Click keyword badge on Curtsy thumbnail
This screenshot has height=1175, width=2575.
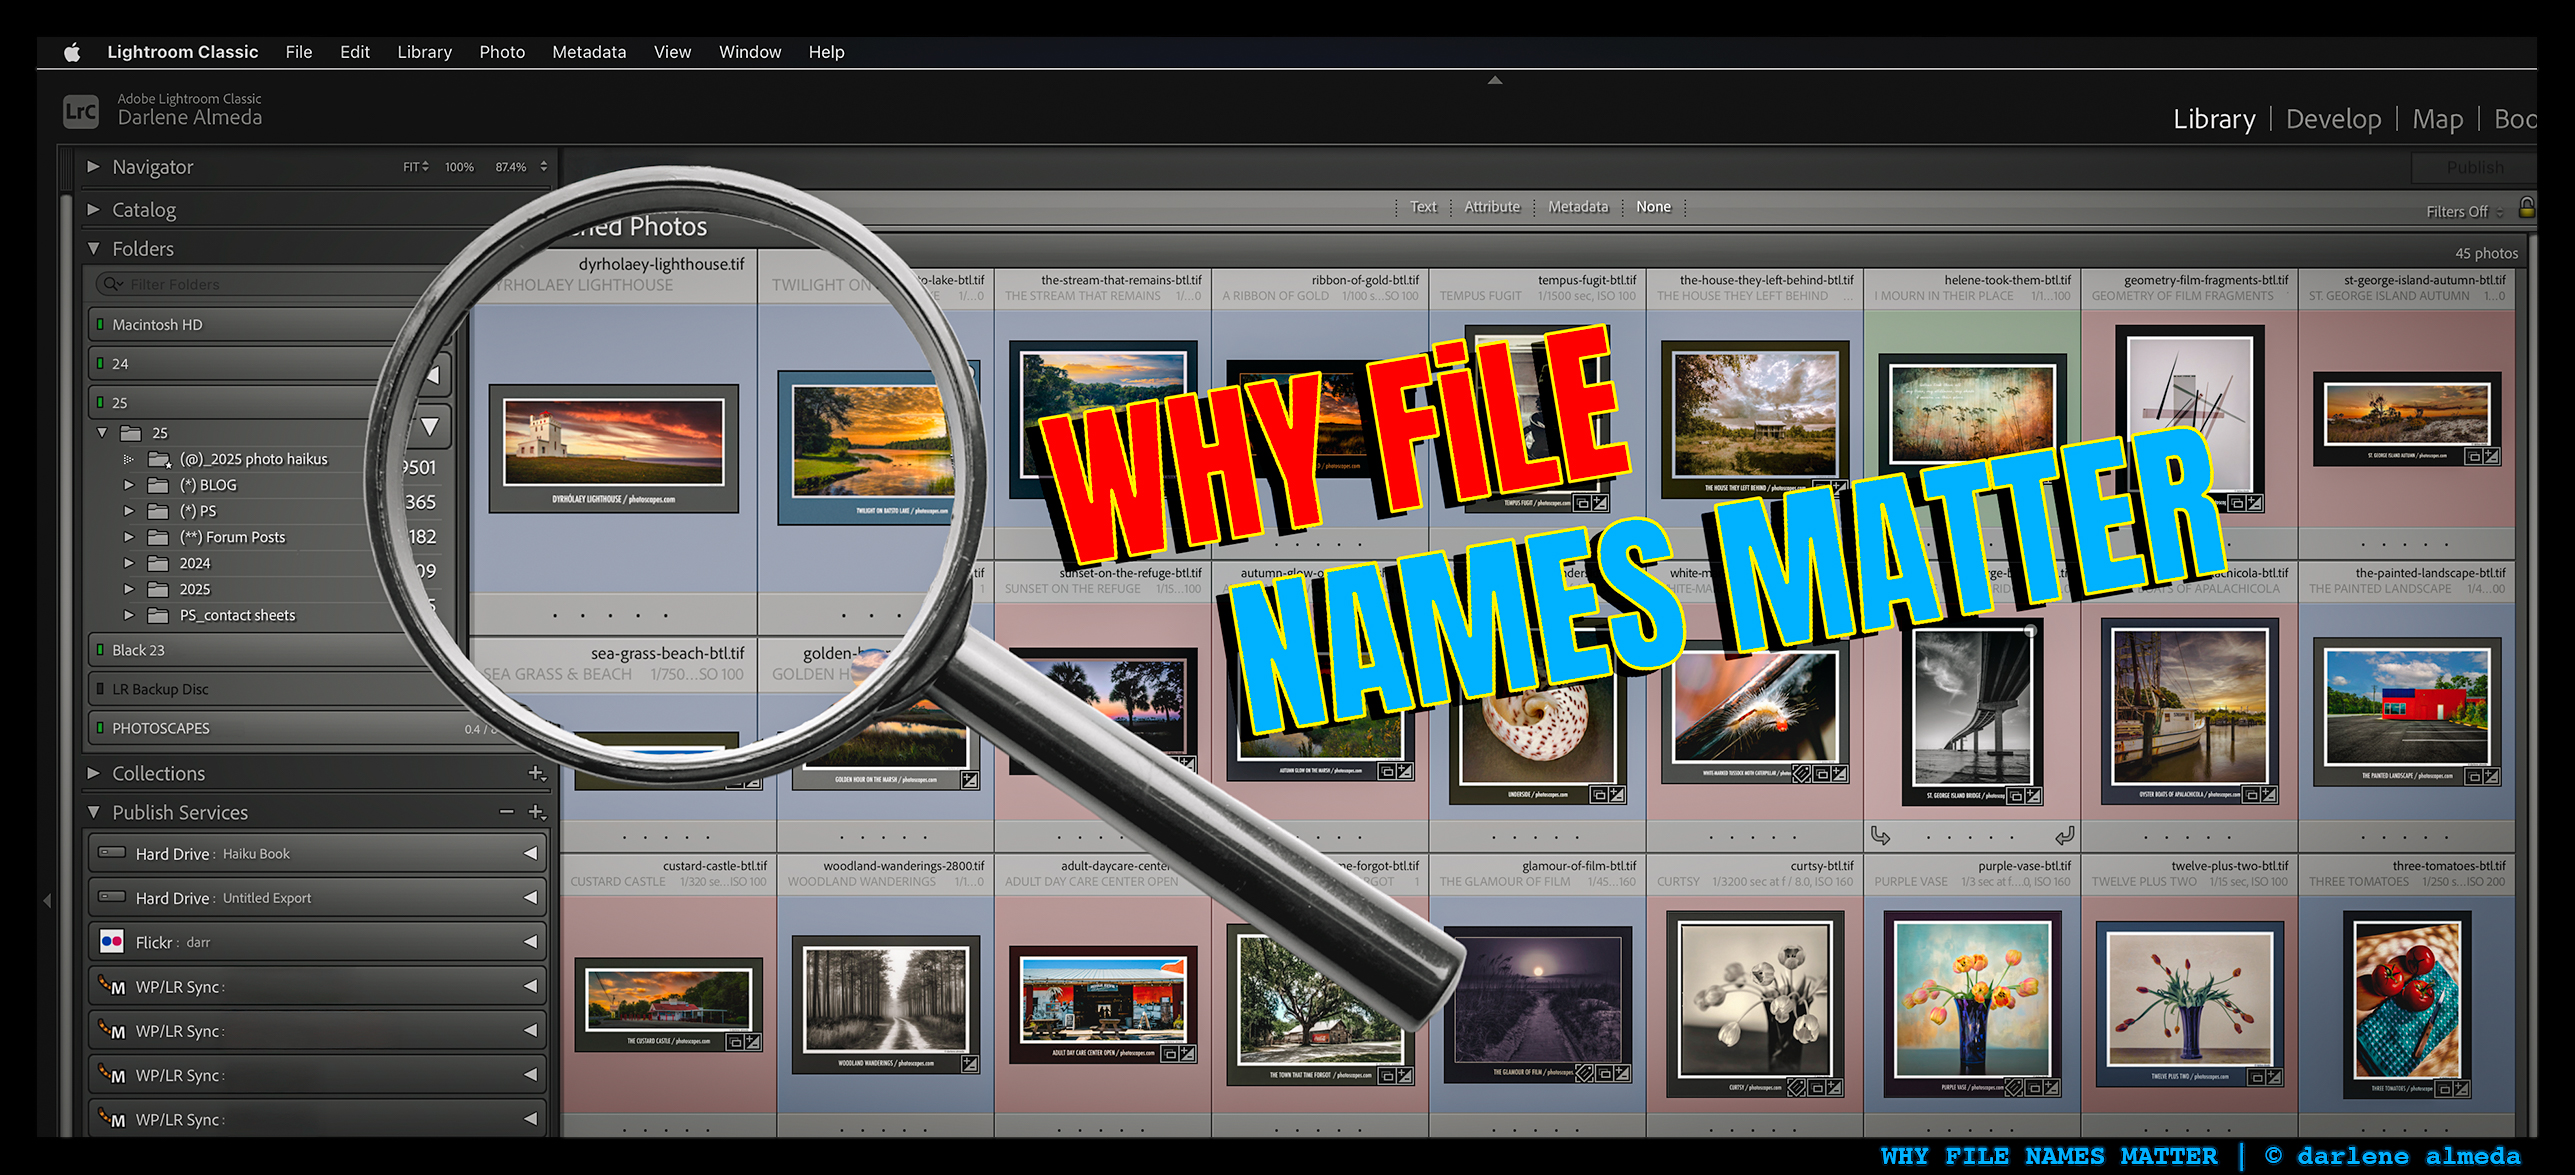[x=1797, y=1087]
